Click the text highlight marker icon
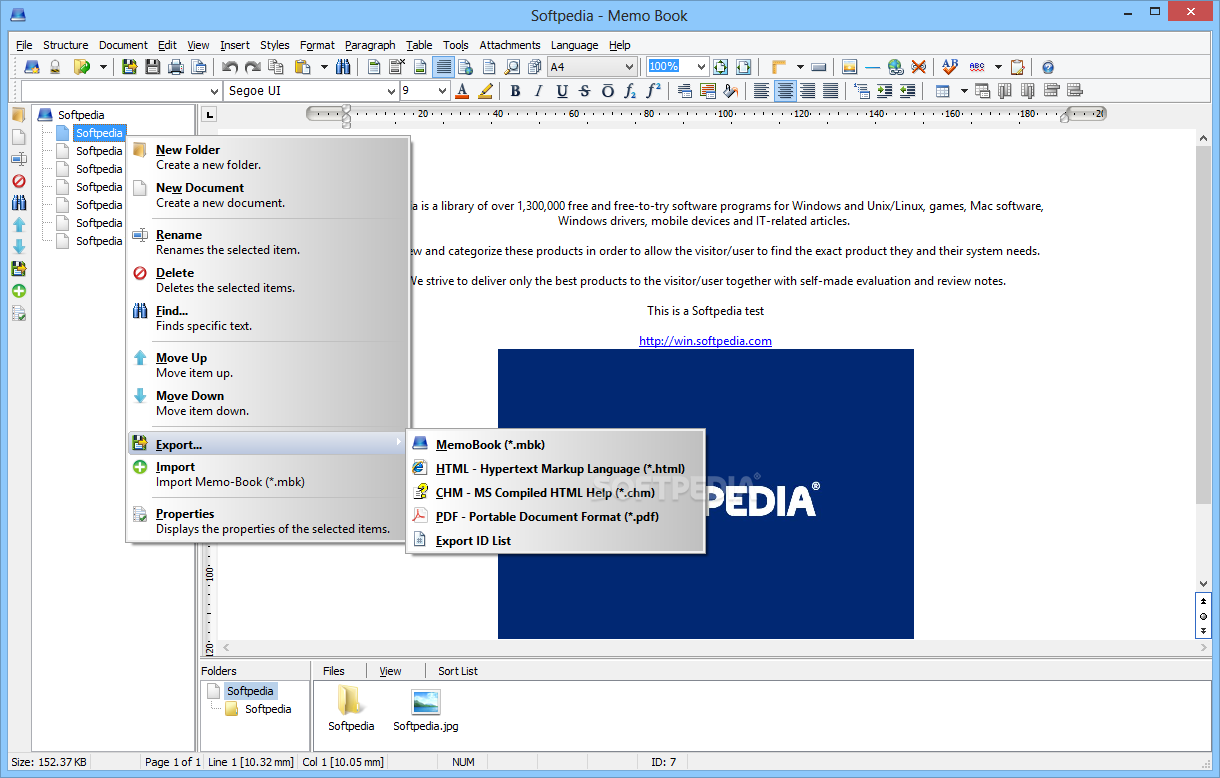 point(485,91)
